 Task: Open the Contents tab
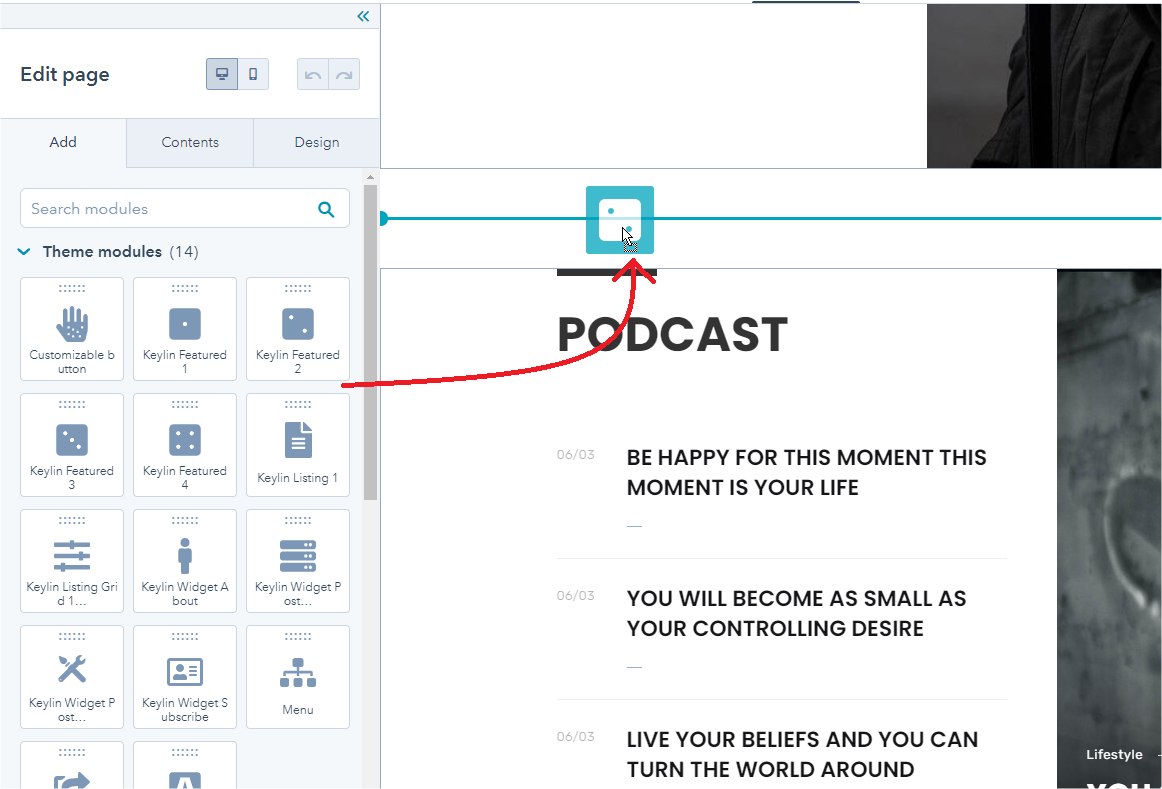coord(190,142)
